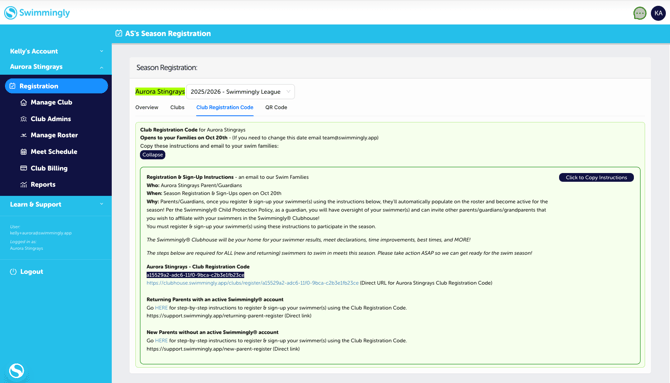This screenshot has height=383, width=670.
Task: Log out using the Logout link
Action: 32,272
